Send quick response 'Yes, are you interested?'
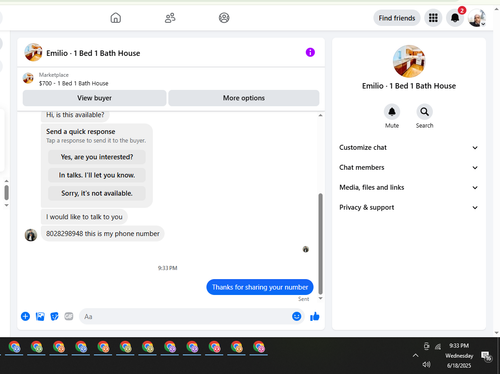500x374 pixels. point(97,157)
